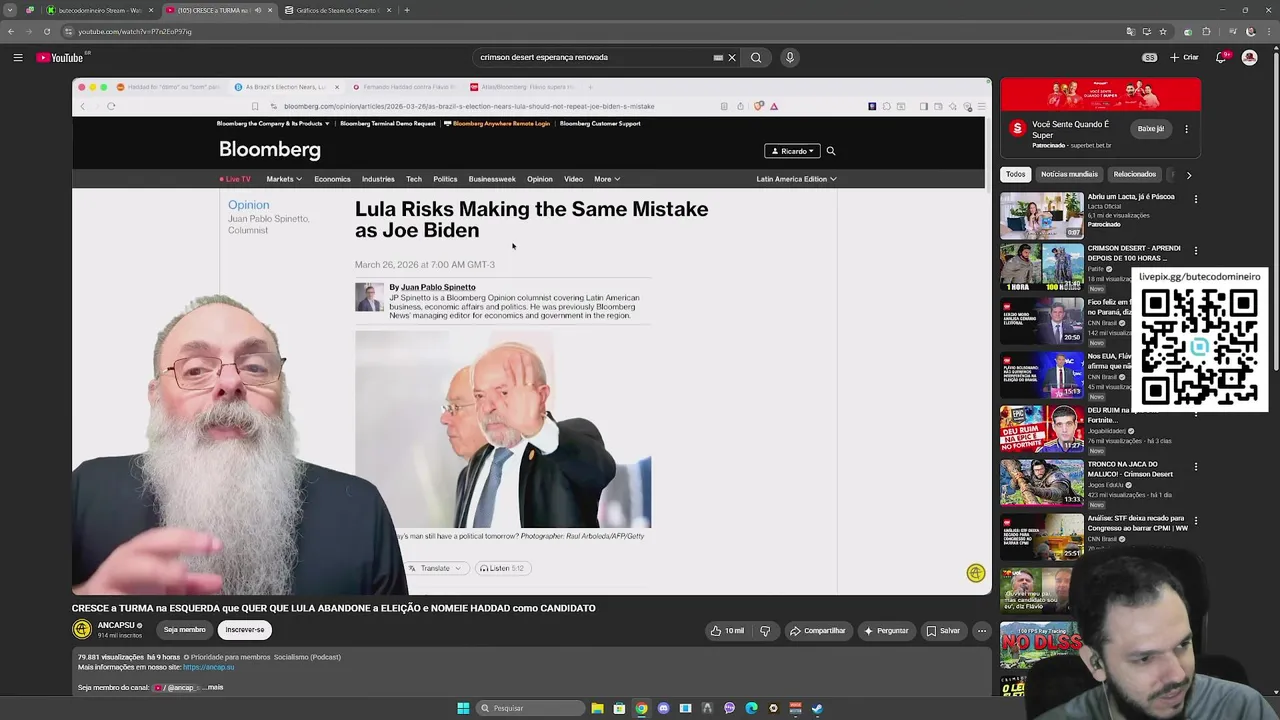
Task: Bookmark this page with the star icon
Action: 1163,31
